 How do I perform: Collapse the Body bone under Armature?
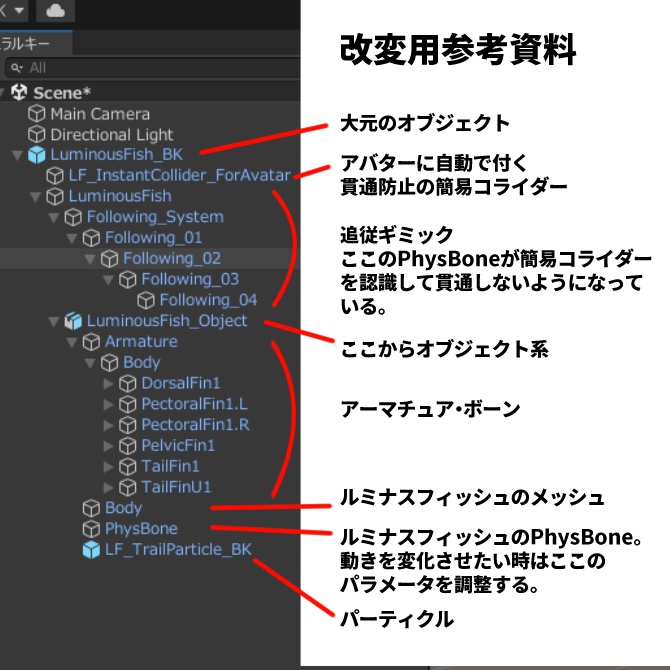click(90, 363)
